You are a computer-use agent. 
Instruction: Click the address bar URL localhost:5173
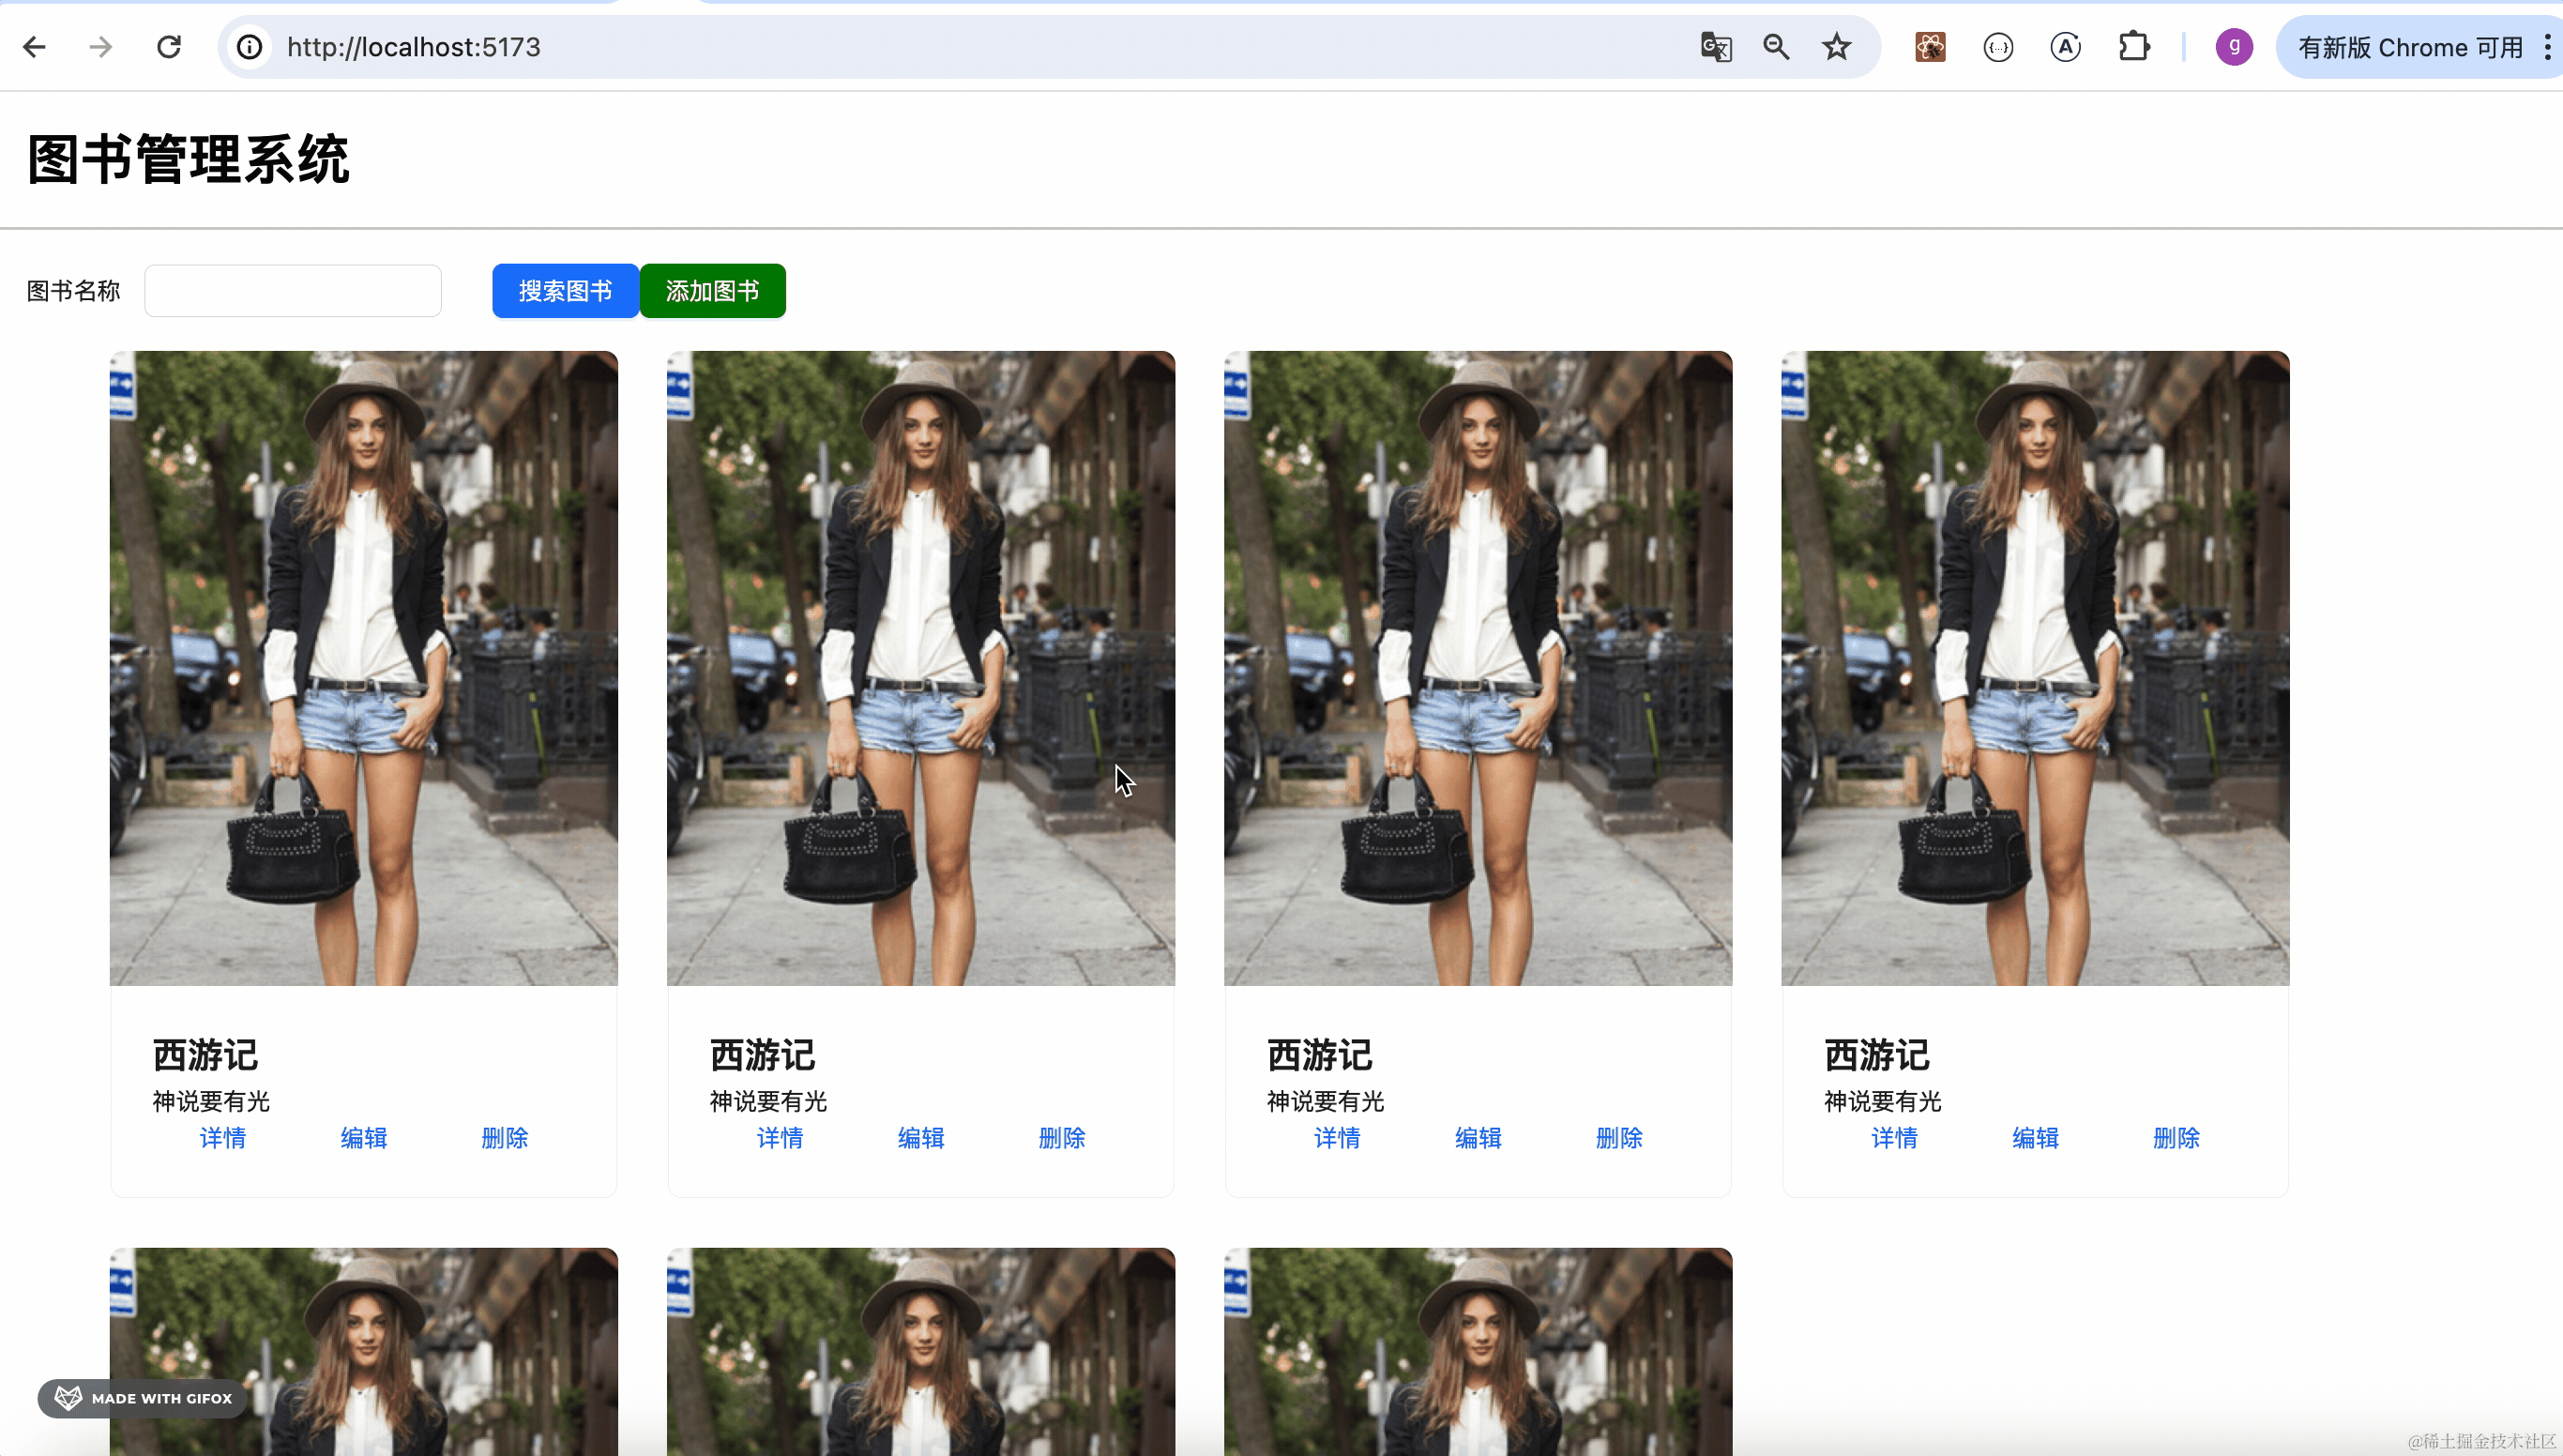[x=414, y=47]
